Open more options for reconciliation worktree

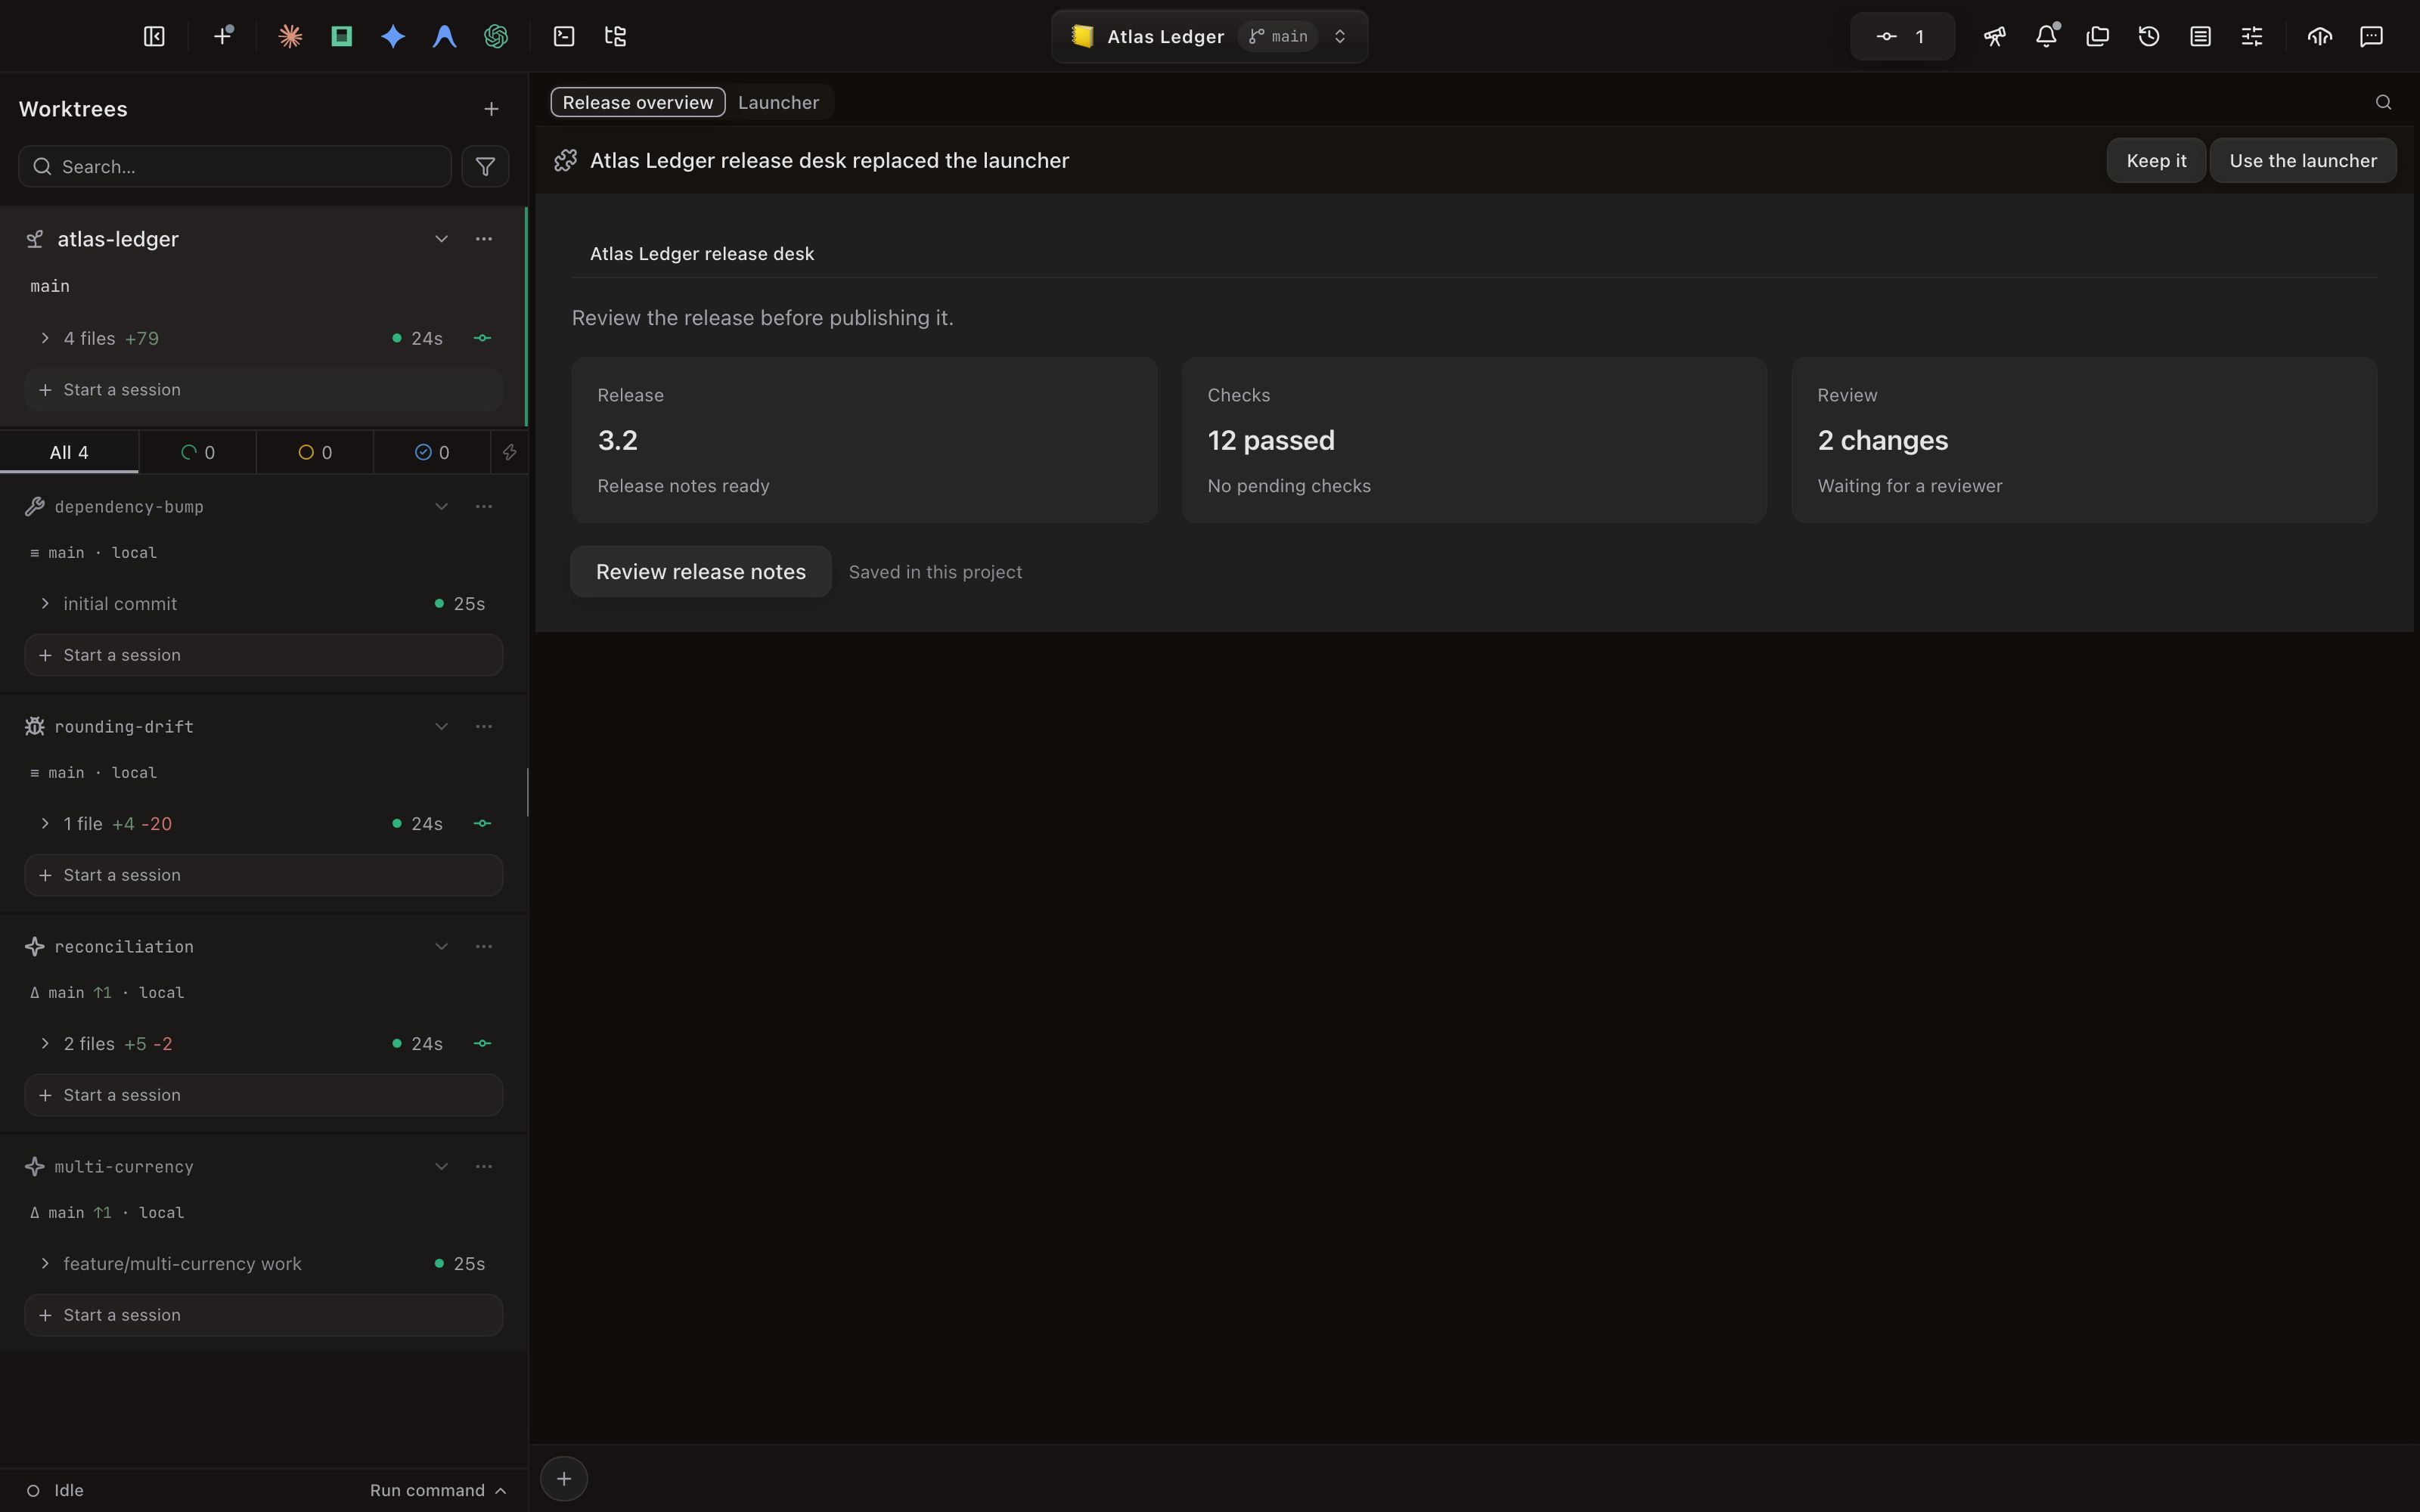coord(484,947)
